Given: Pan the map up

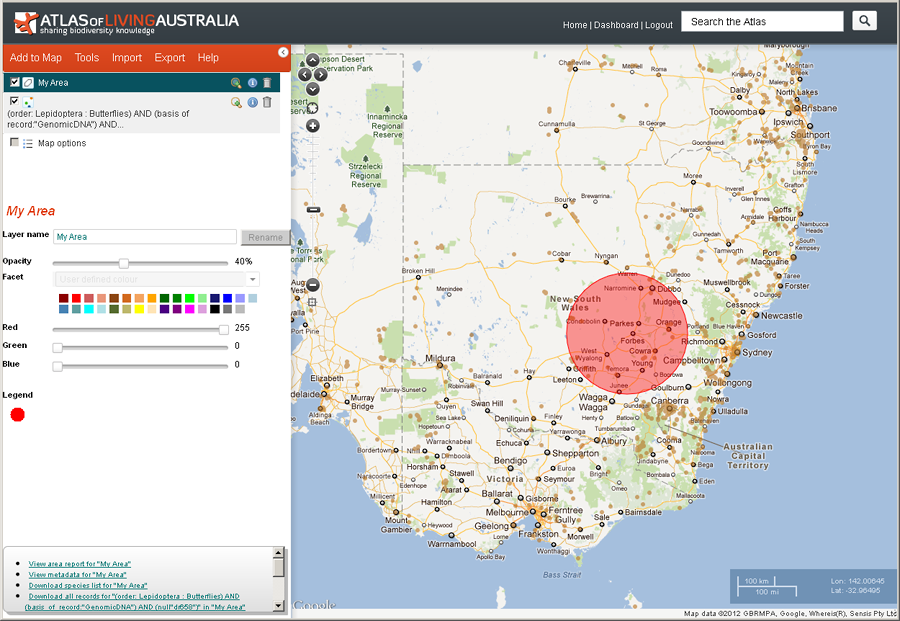Looking at the screenshot, I should pyautogui.click(x=313, y=60).
